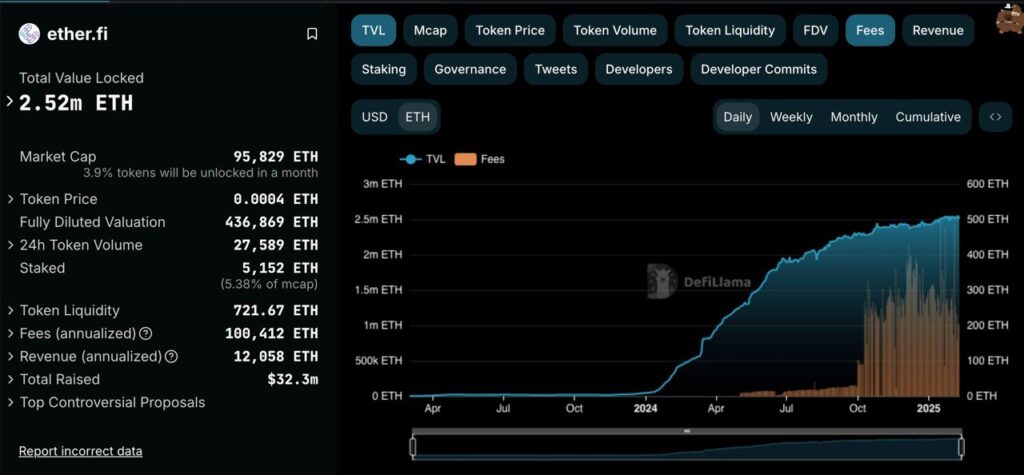Select the Cumulative view
1024x475 pixels.
928,117
